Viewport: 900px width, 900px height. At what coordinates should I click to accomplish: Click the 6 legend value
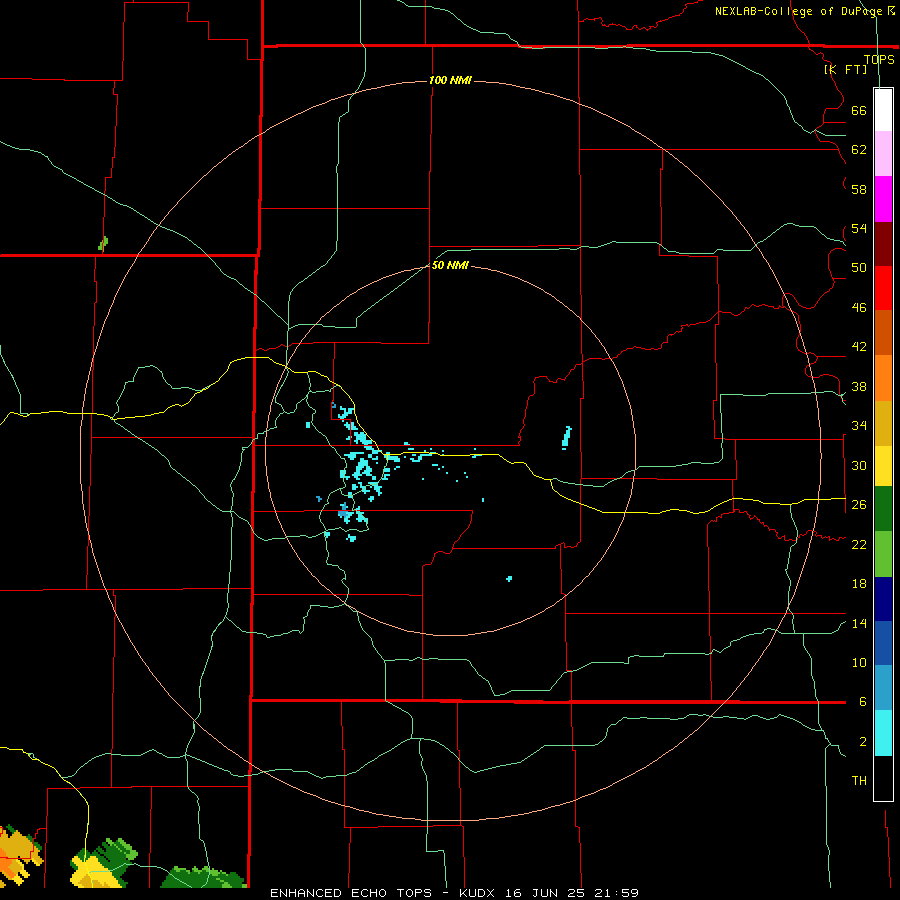tap(863, 702)
